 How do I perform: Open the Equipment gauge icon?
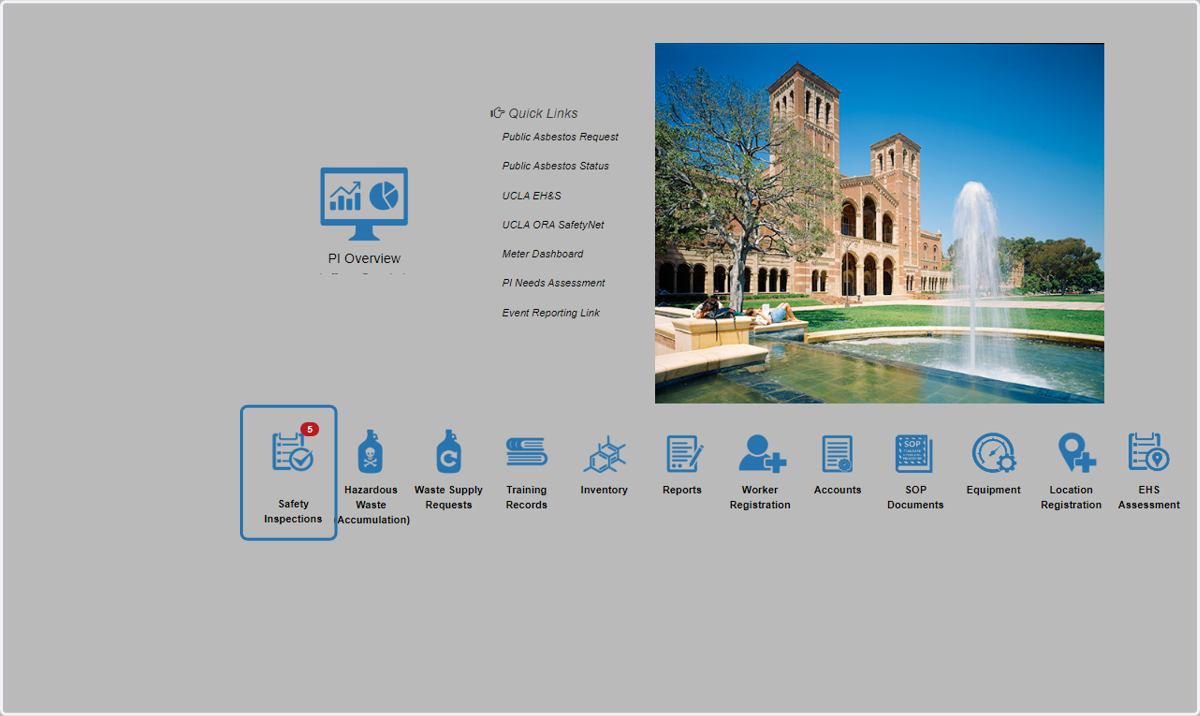tap(994, 453)
